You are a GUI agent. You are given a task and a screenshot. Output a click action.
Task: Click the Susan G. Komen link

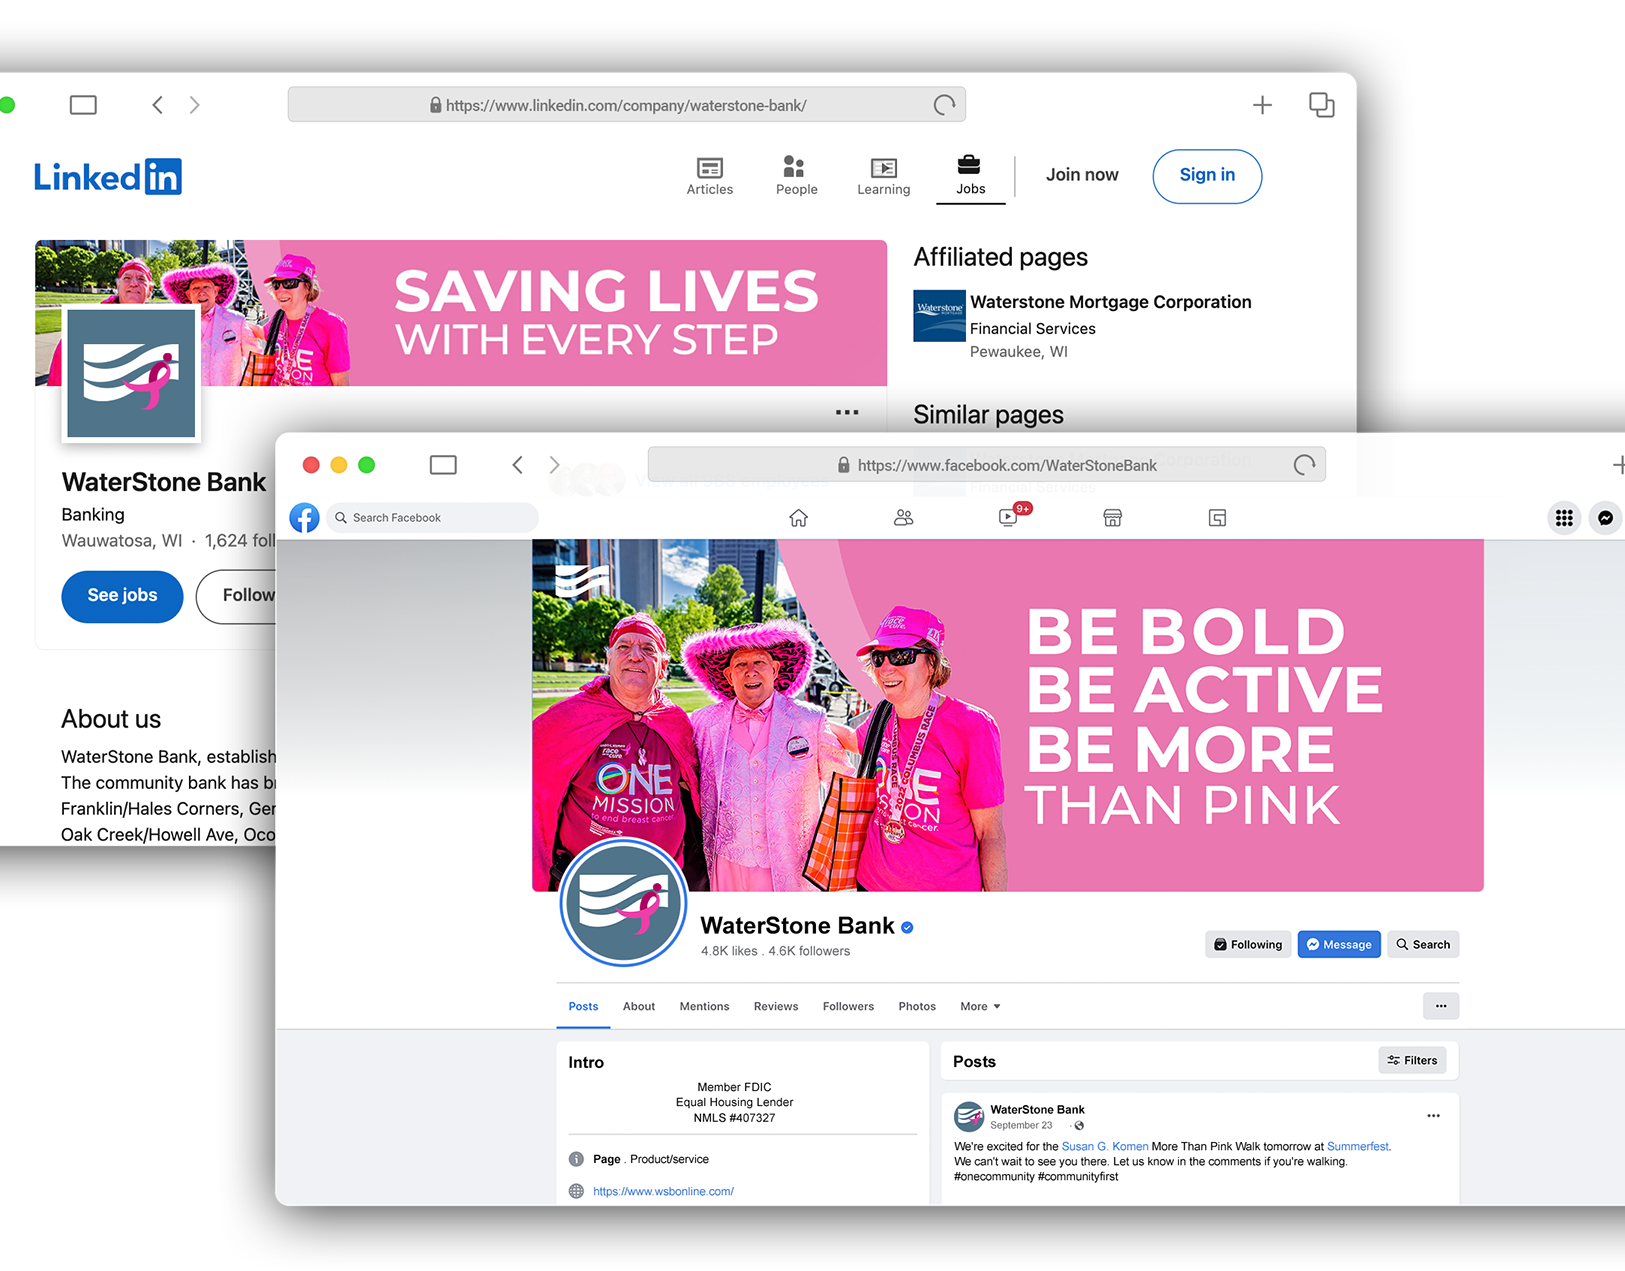click(1105, 1147)
